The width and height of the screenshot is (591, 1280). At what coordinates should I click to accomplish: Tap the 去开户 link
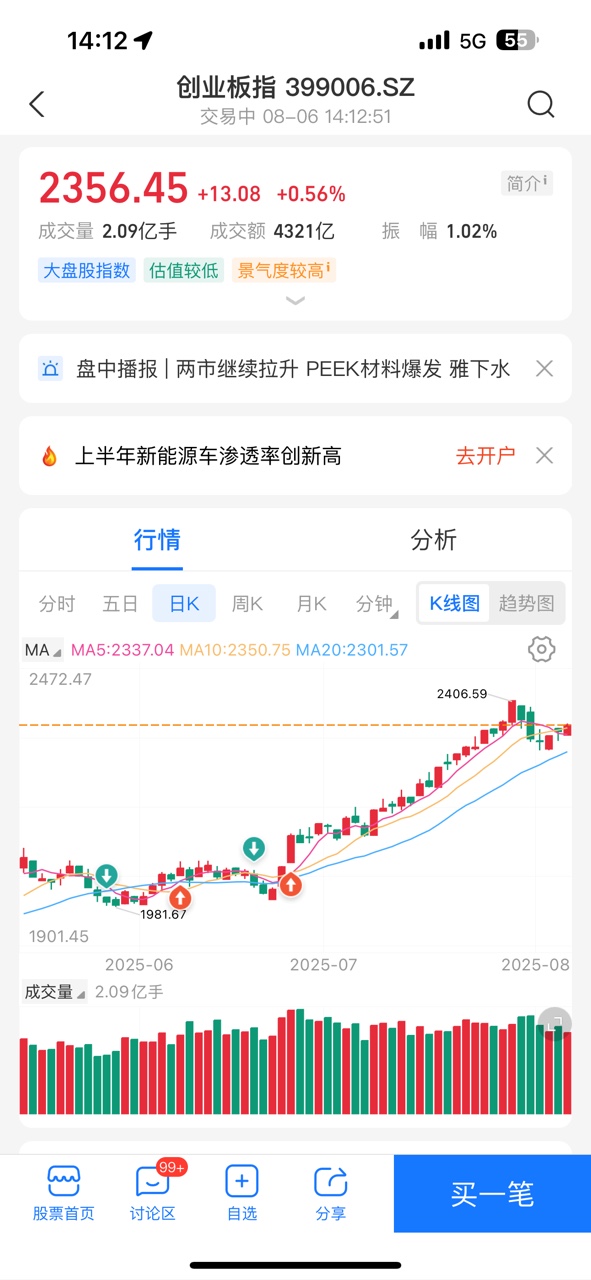pos(485,456)
